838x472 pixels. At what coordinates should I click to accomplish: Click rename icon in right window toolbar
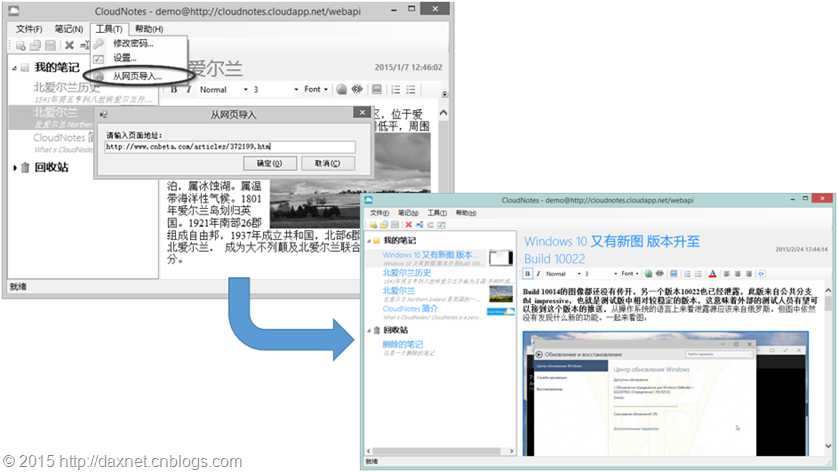pyautogui.click(x=430, y=225)
